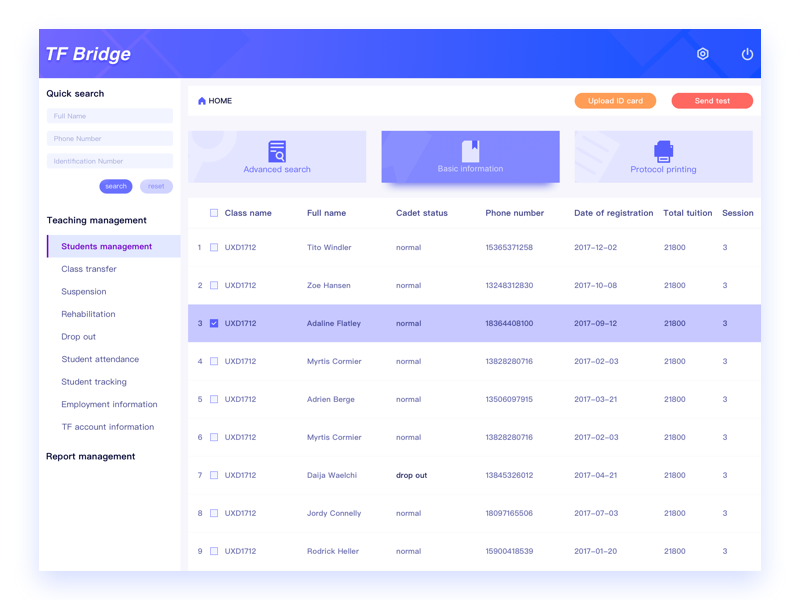Click the bookmark icon in Basic information
Viewport: 800px width, 600px height.
pos(470,149)
